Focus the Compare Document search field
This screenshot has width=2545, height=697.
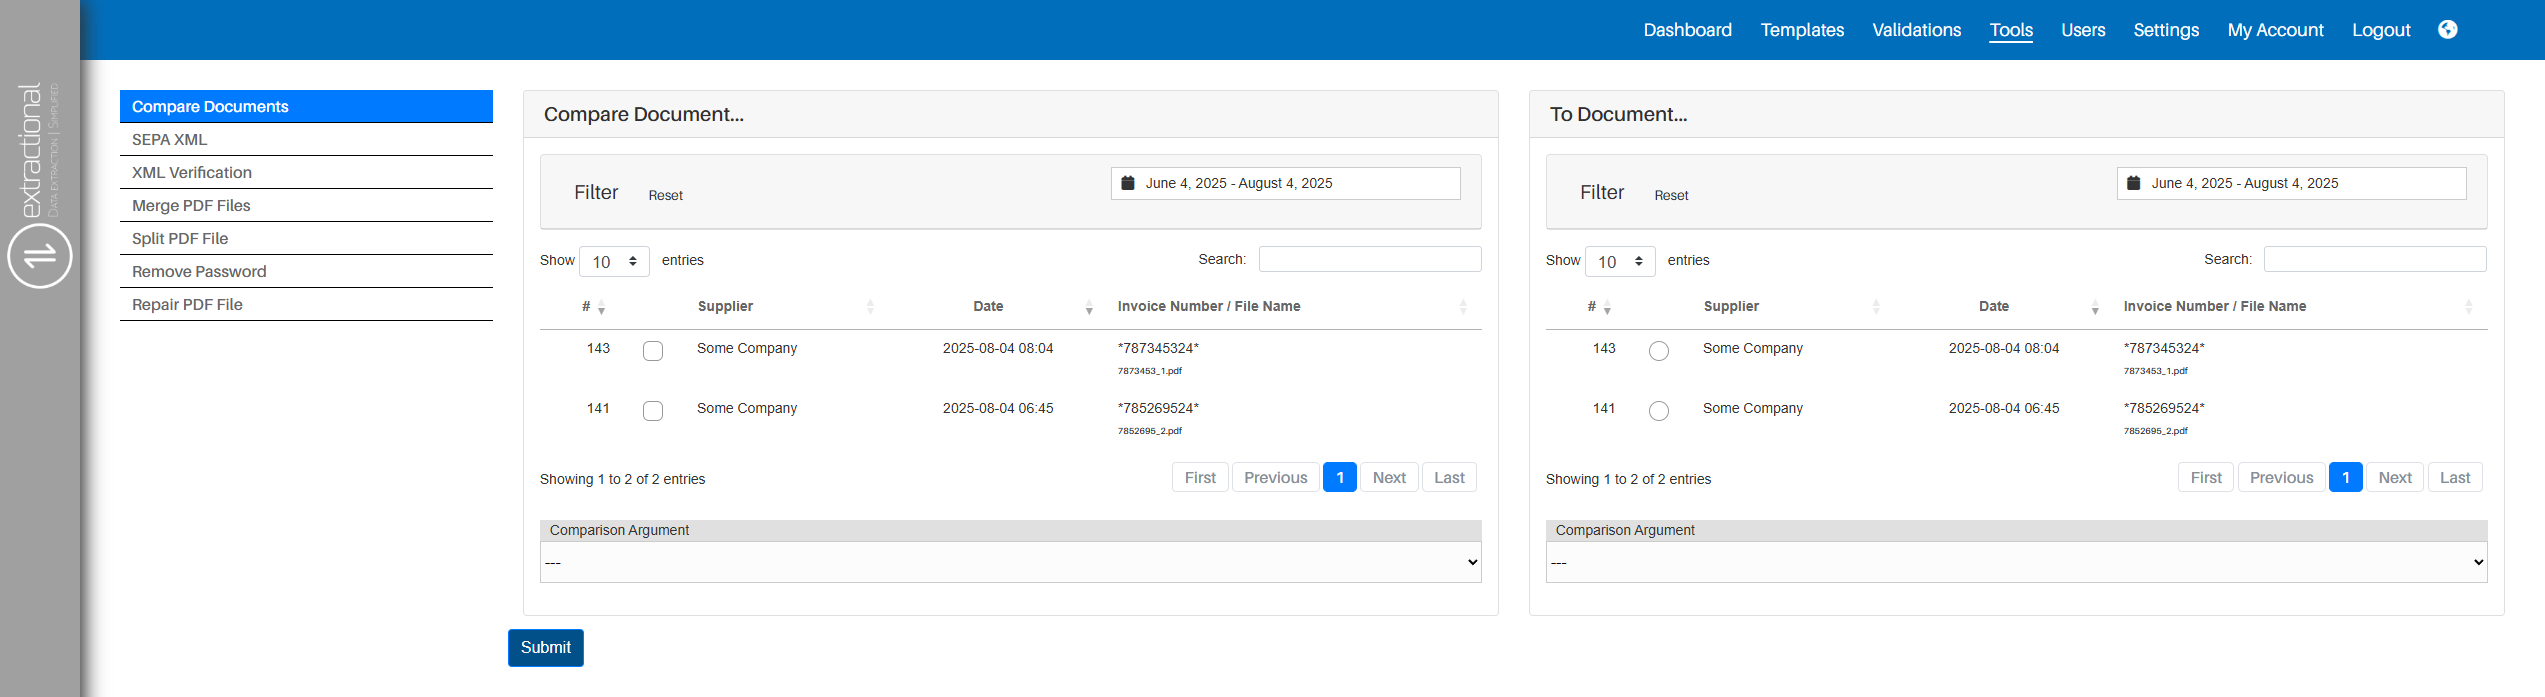(1369, 260)
